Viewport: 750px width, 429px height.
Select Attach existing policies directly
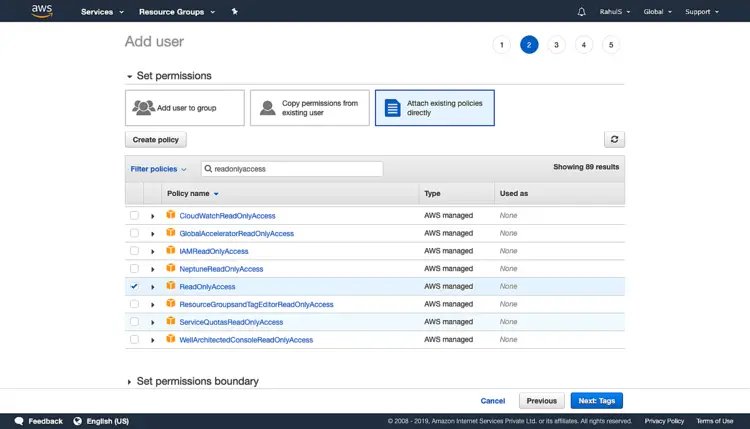[x=434, y=108]
